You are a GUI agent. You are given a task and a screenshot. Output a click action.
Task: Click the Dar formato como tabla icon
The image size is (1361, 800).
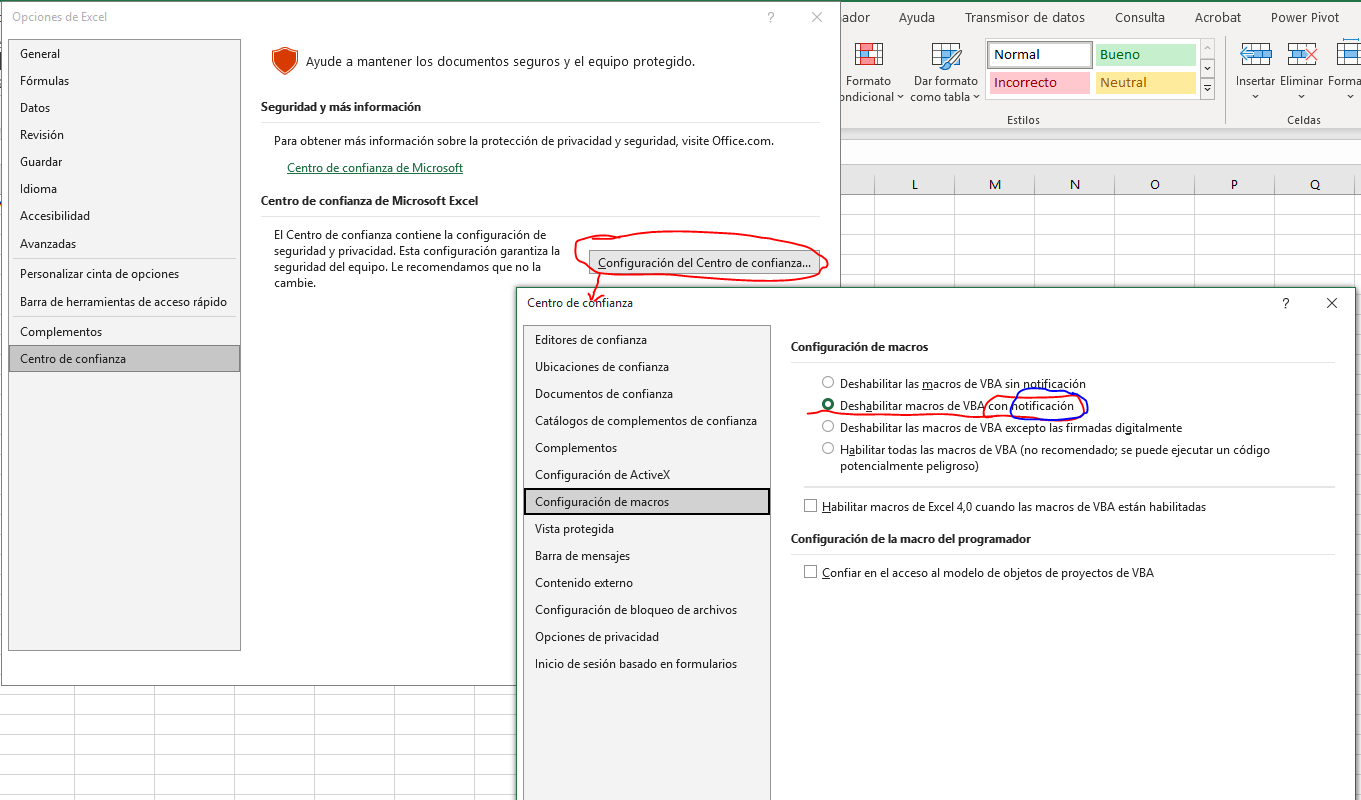(x=945, y=55)
